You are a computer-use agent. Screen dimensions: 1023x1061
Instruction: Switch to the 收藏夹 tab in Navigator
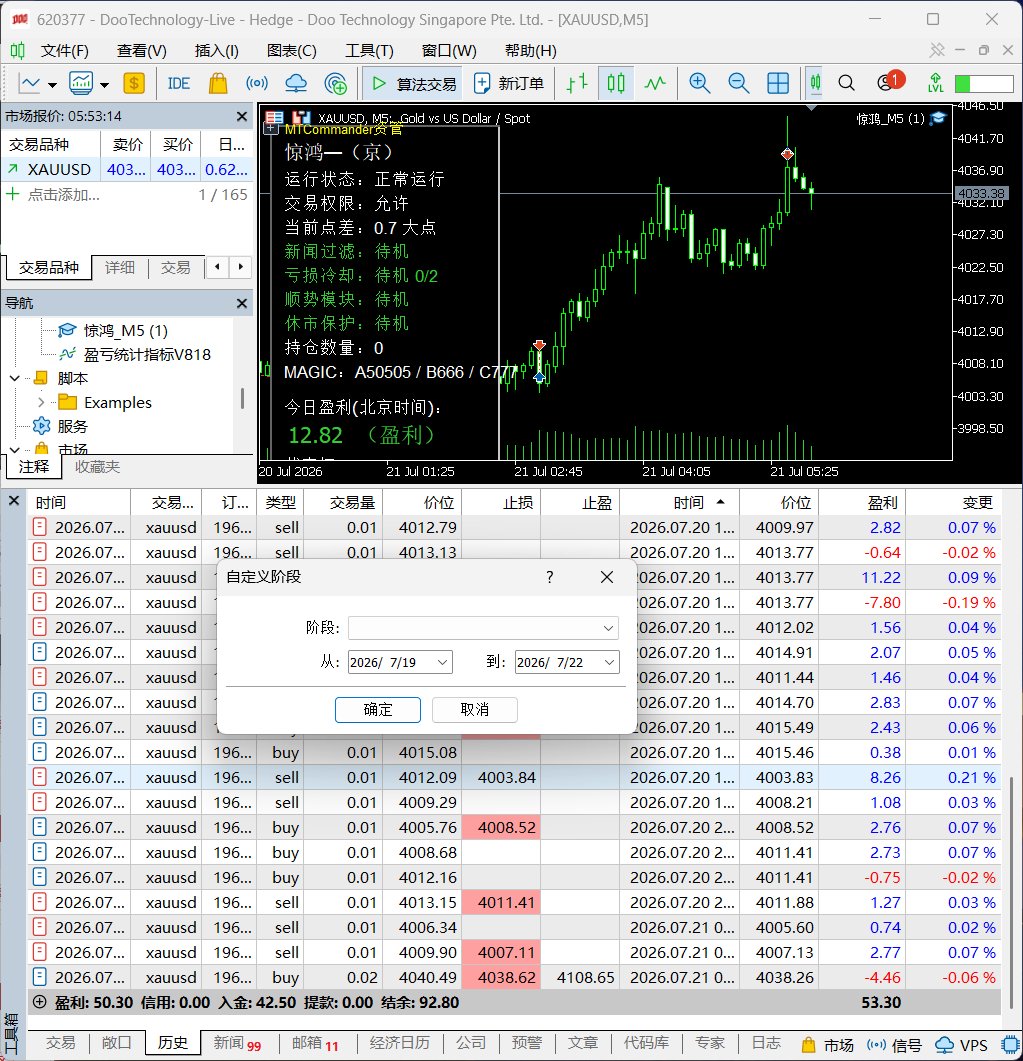[x=97, y=467]
